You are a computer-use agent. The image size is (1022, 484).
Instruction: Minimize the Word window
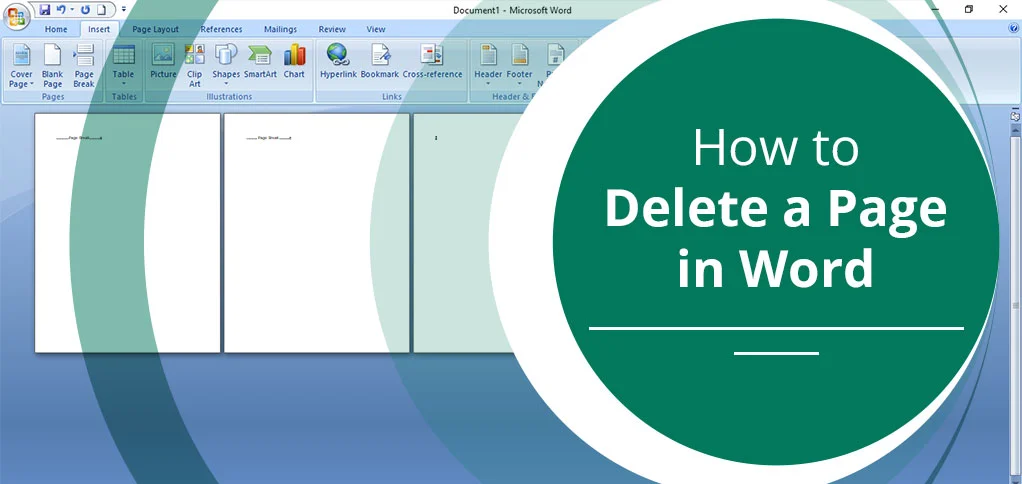click(936, 9)
